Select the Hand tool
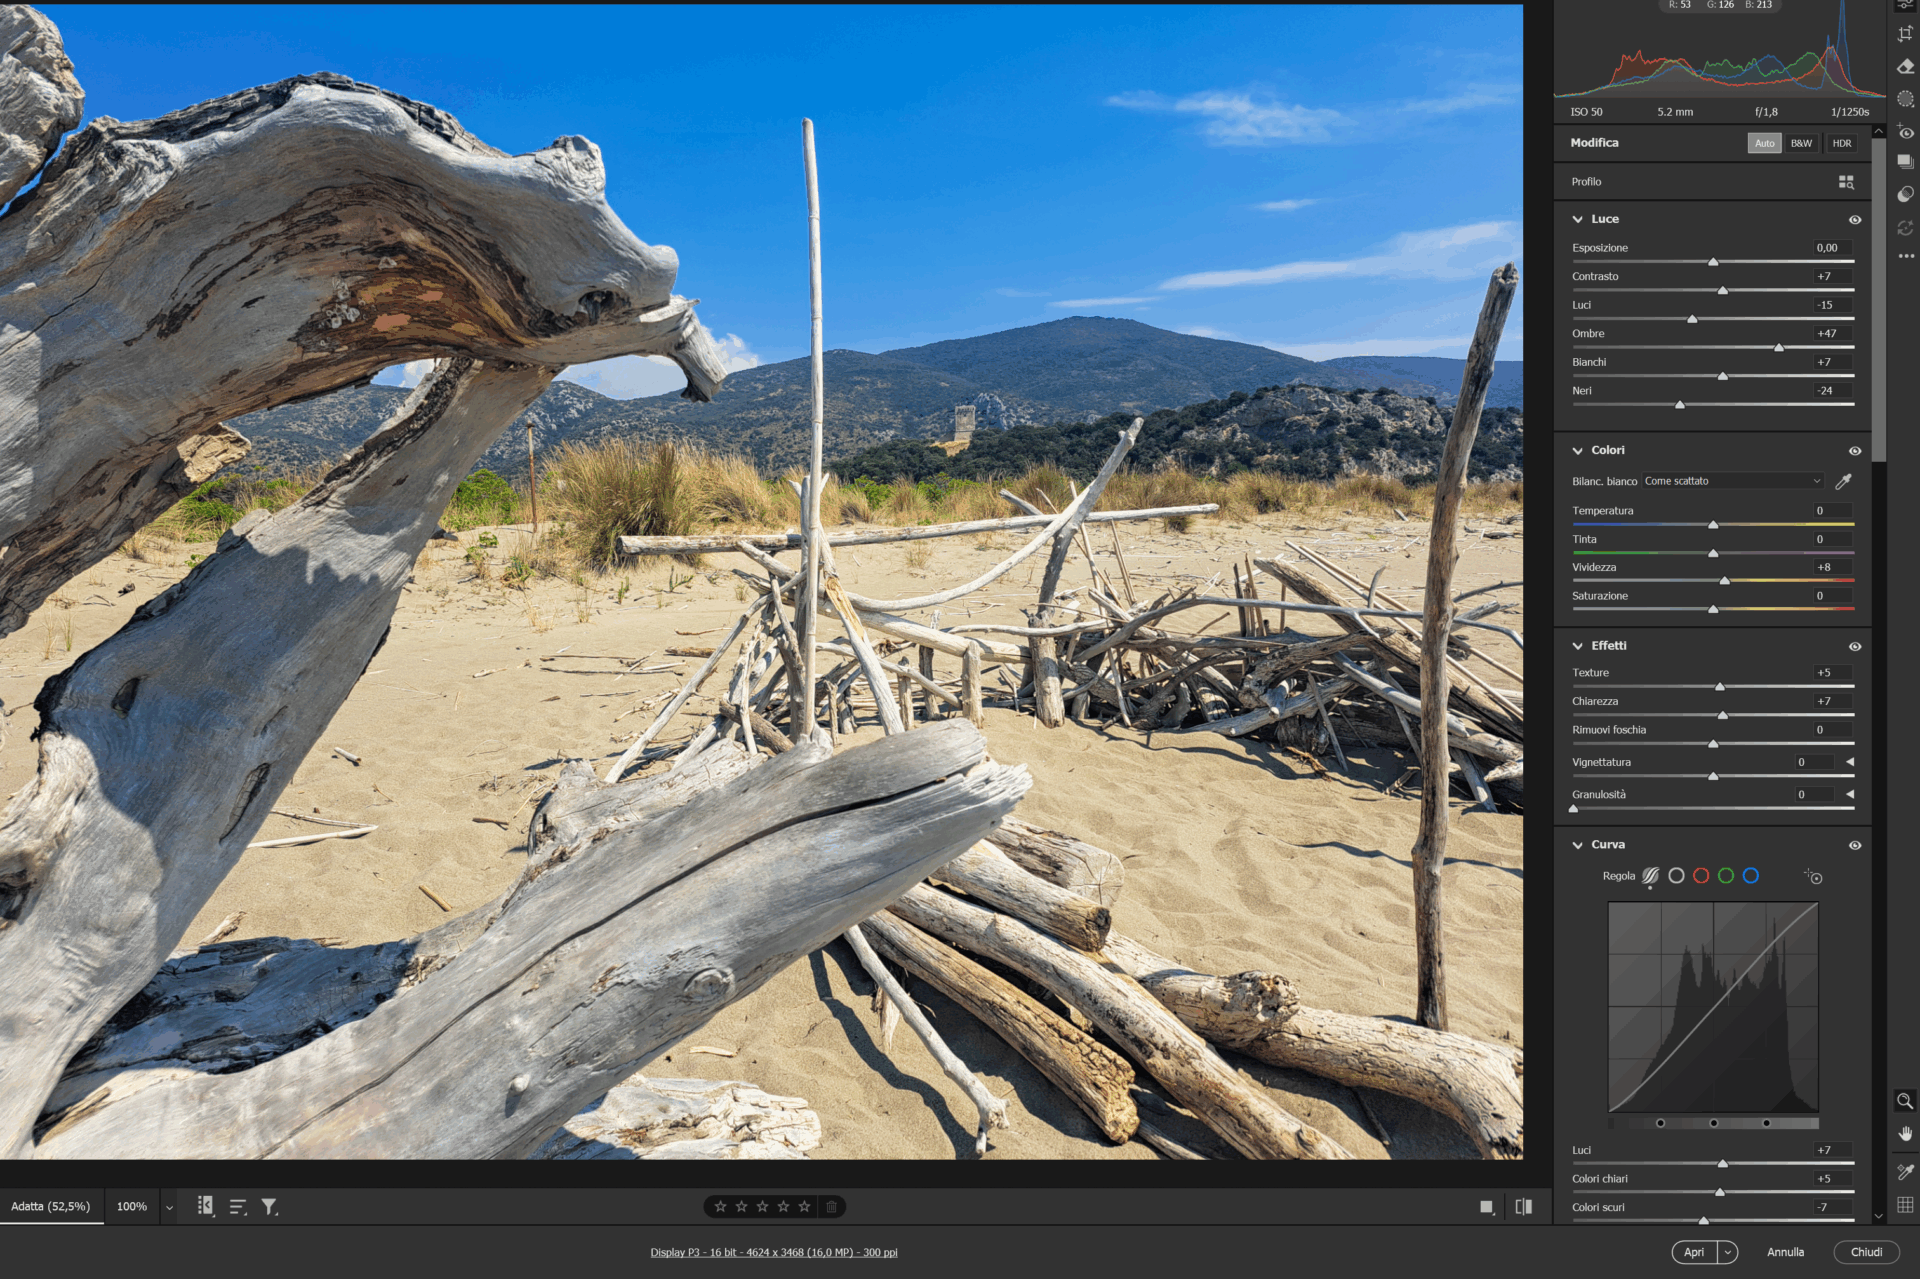This screenshot has height=1279, width=1920. click(x=1905, y=1134)
